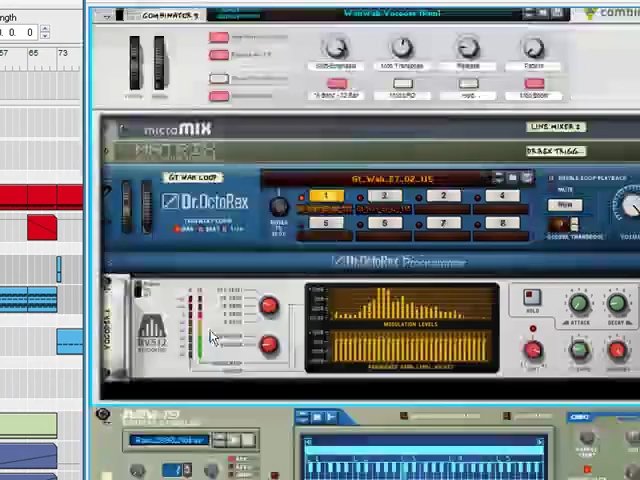This screenshot has width=640, height=480.
Task: Expand the Dr. Octo Rex Programmer panel
Action: [109, 262]
